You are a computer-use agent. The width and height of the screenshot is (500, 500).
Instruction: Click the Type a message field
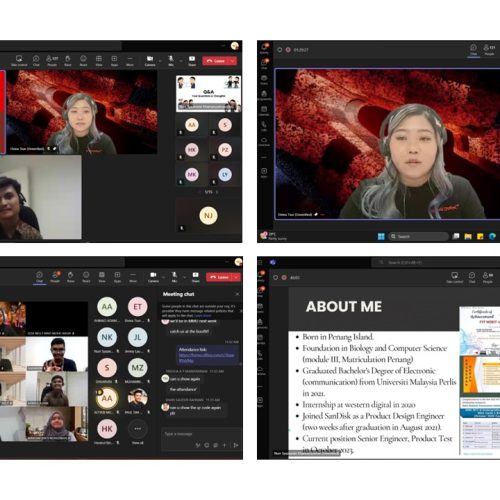pyautogui.click(x=201, y=434)
